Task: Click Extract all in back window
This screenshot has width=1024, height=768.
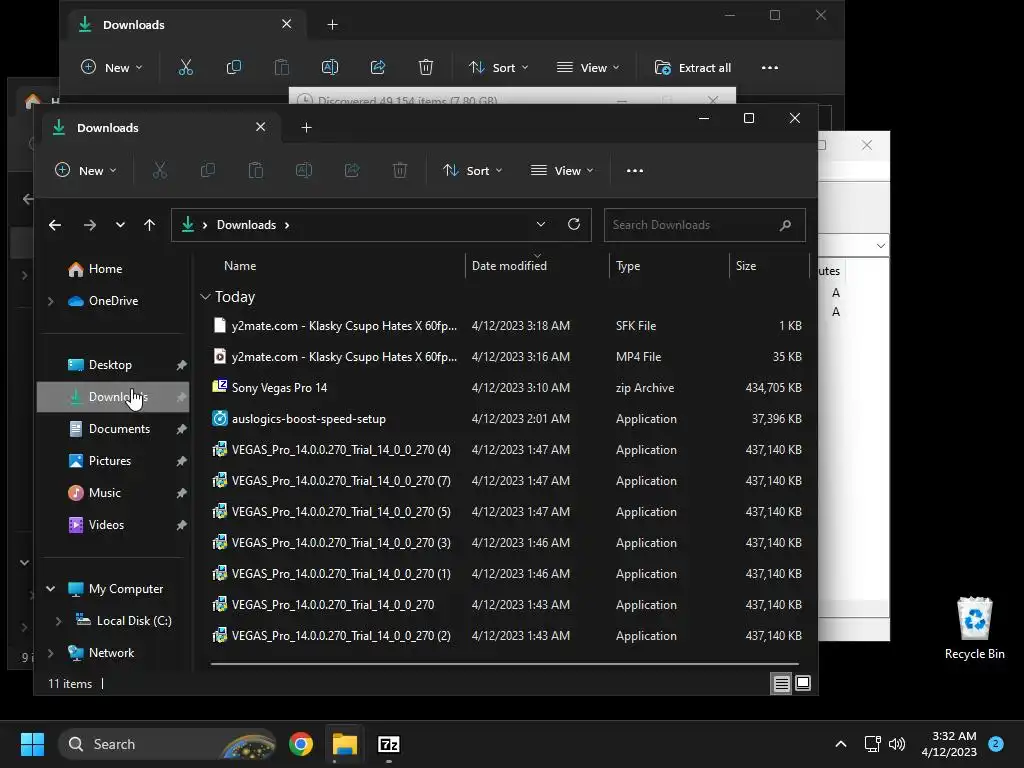Action: pos(693,67)
